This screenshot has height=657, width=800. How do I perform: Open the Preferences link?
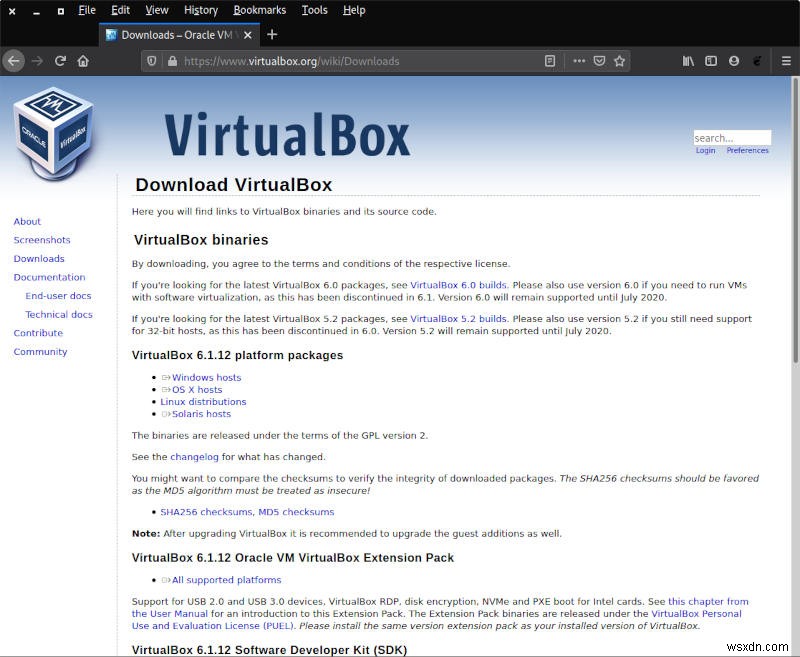[747, 150]
